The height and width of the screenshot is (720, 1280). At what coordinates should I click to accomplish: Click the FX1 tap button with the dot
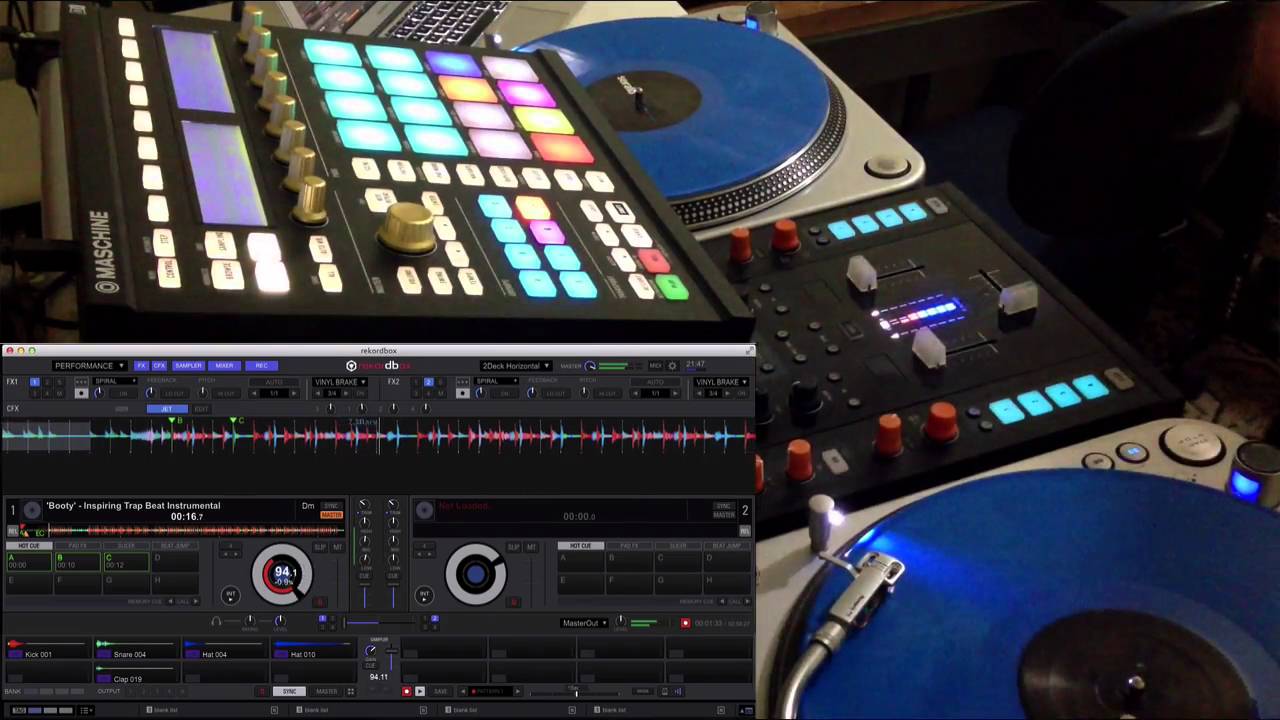coord(81,393)
